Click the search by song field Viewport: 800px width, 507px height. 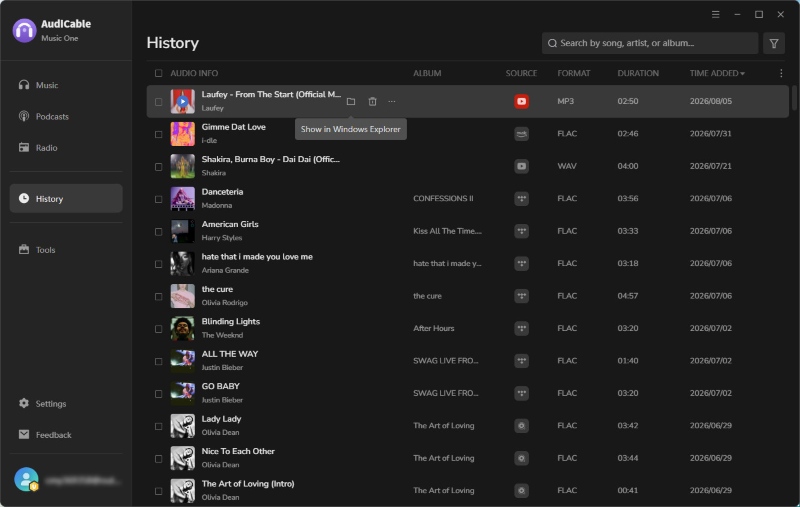coord(650,43)
